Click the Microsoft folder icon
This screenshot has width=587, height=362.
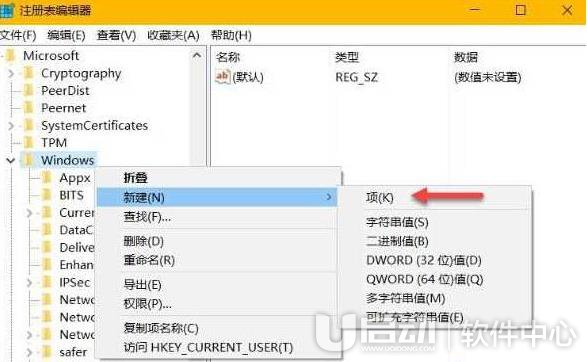pos(11,56)
